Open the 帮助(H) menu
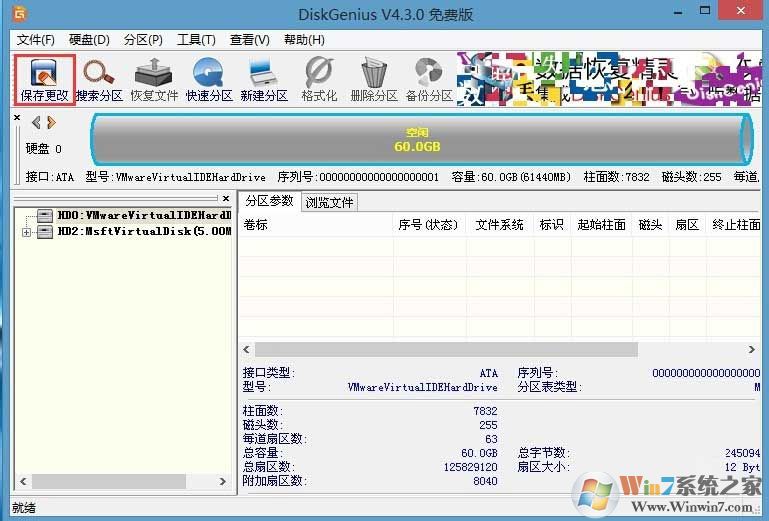769x521 pixels. click(x=304, y=40)
